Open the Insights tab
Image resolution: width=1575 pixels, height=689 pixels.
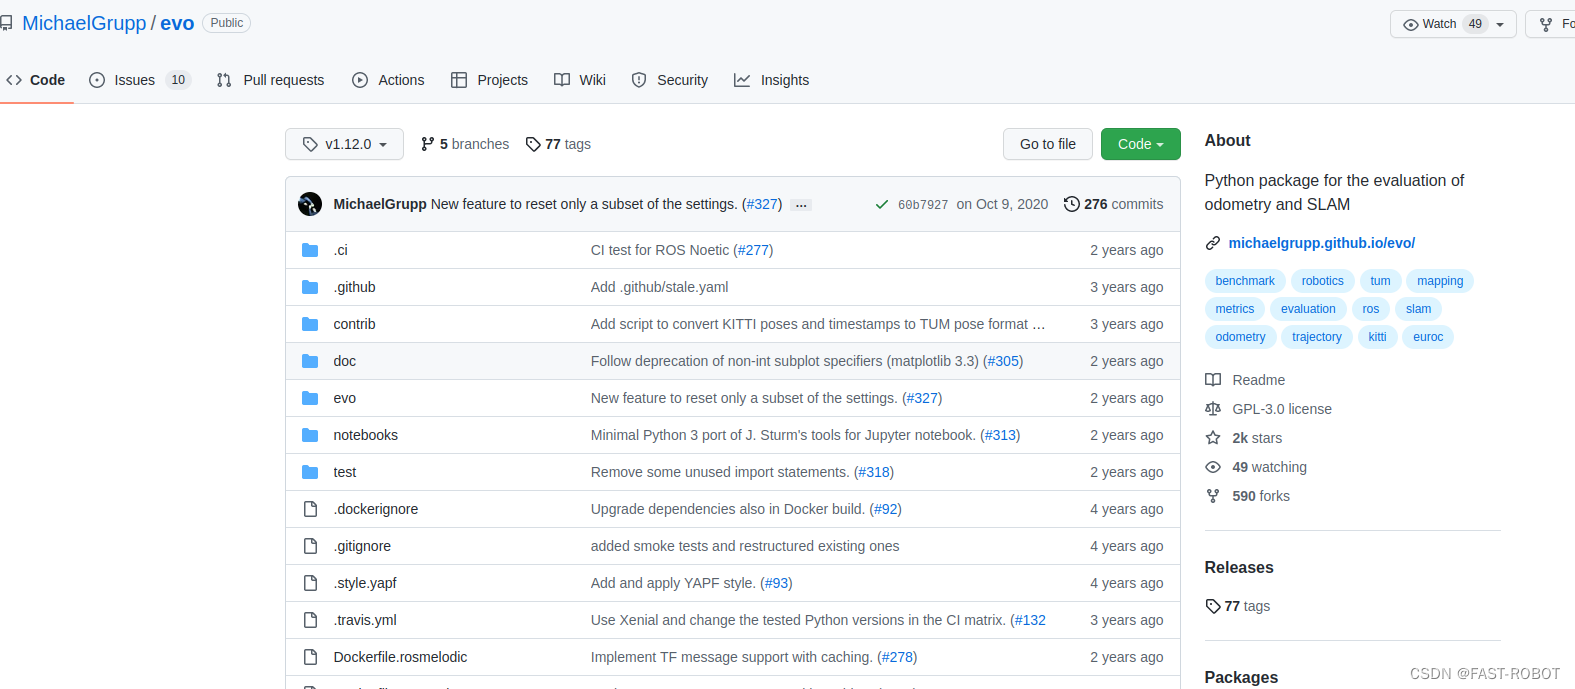click(772, 80)
